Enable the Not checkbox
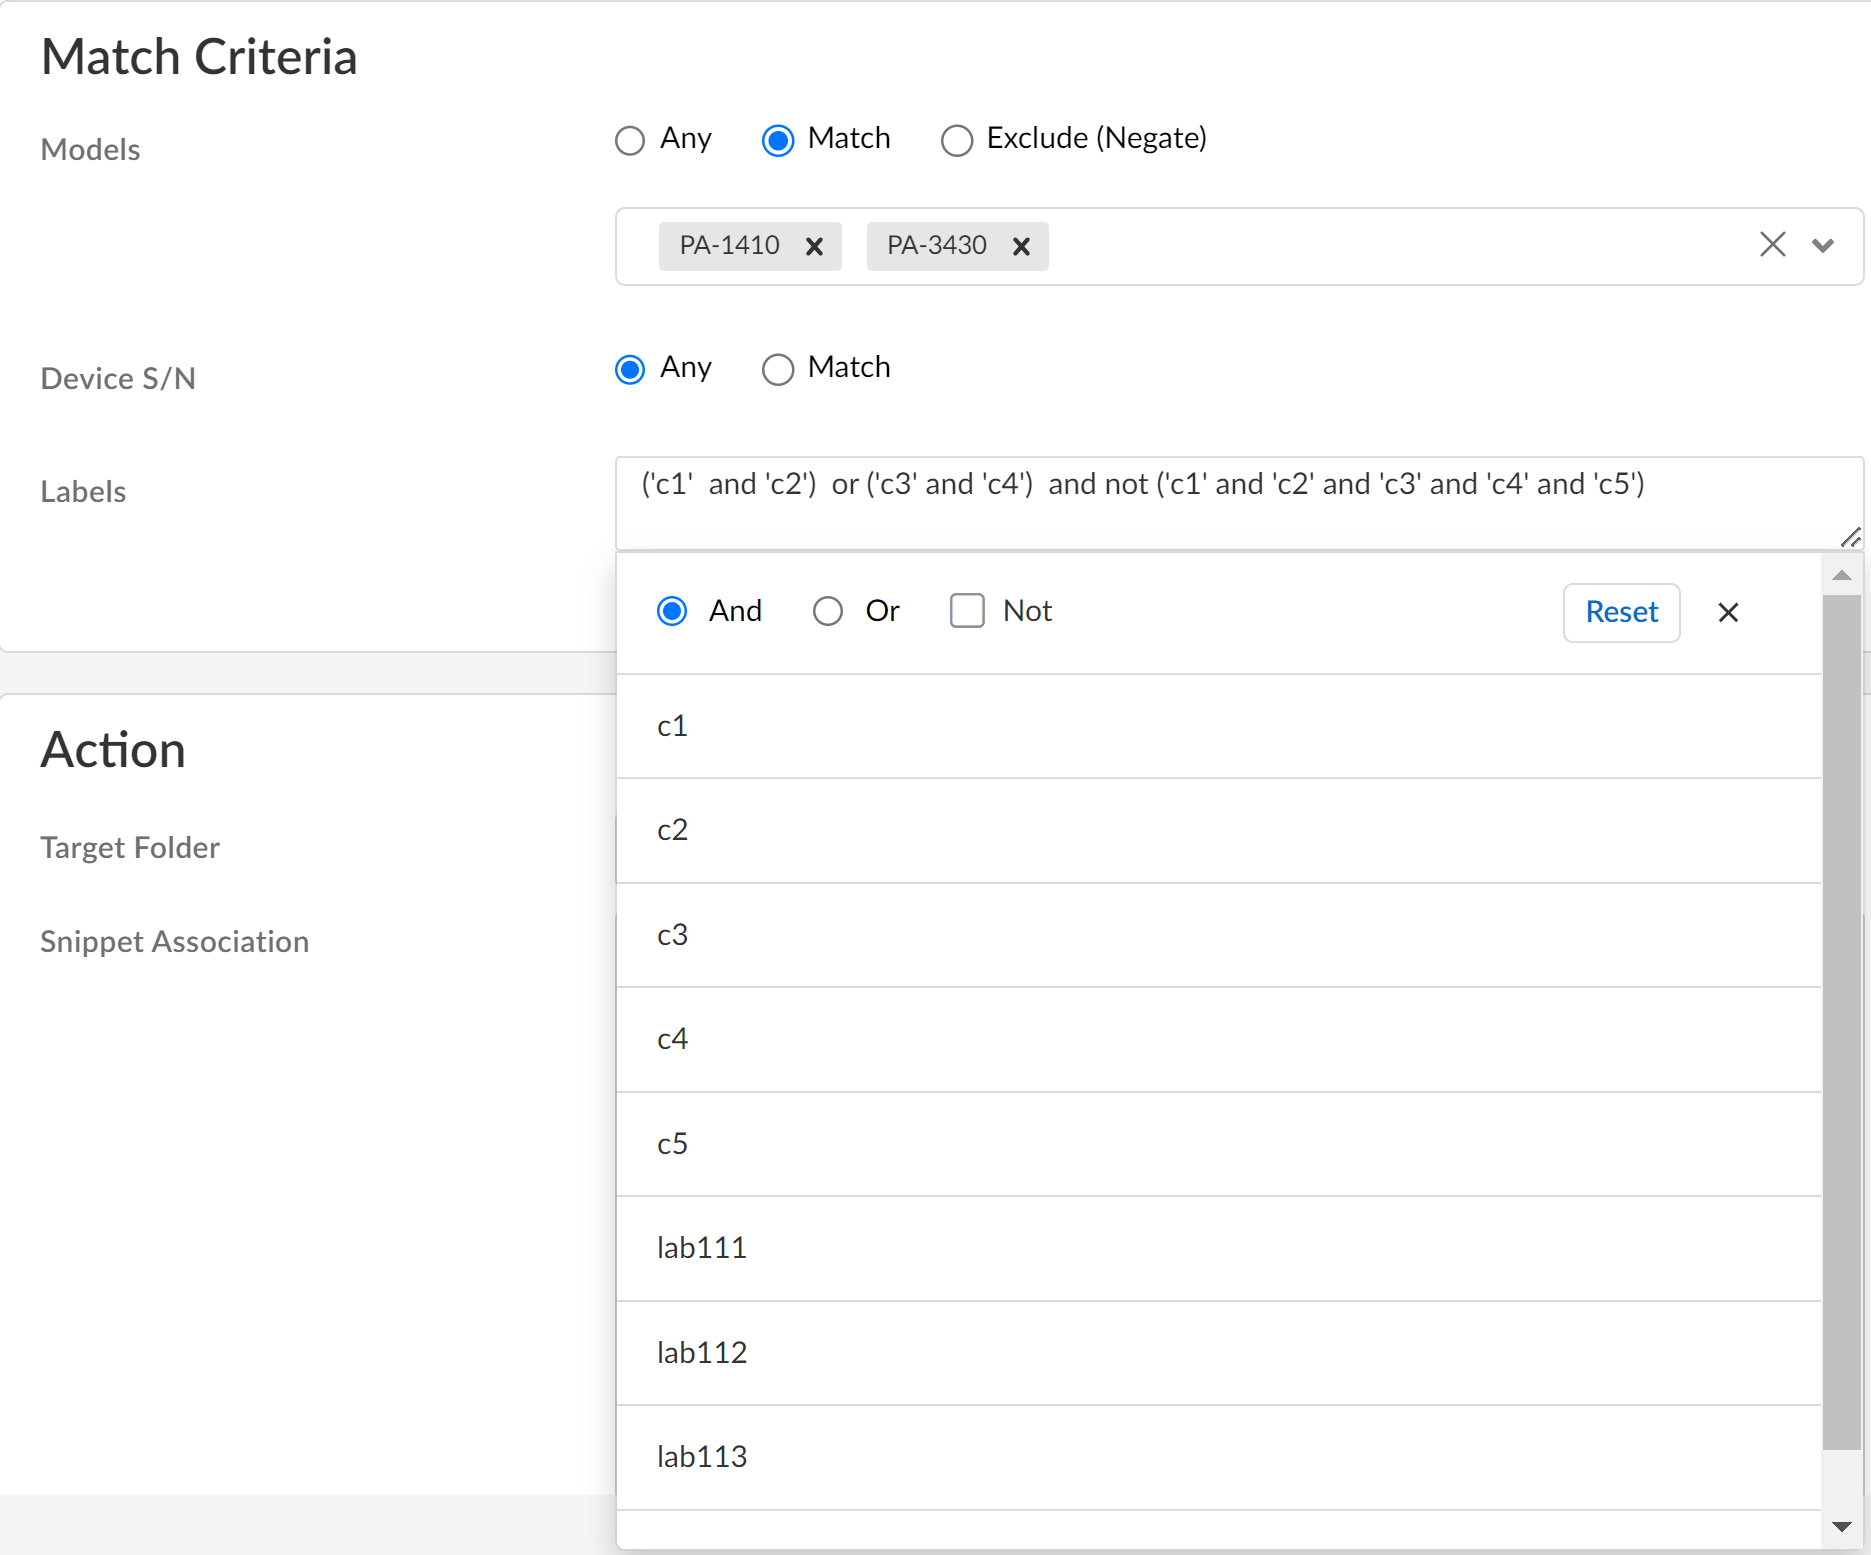This screenshot has height=1555, width=1871. [967, 611]
